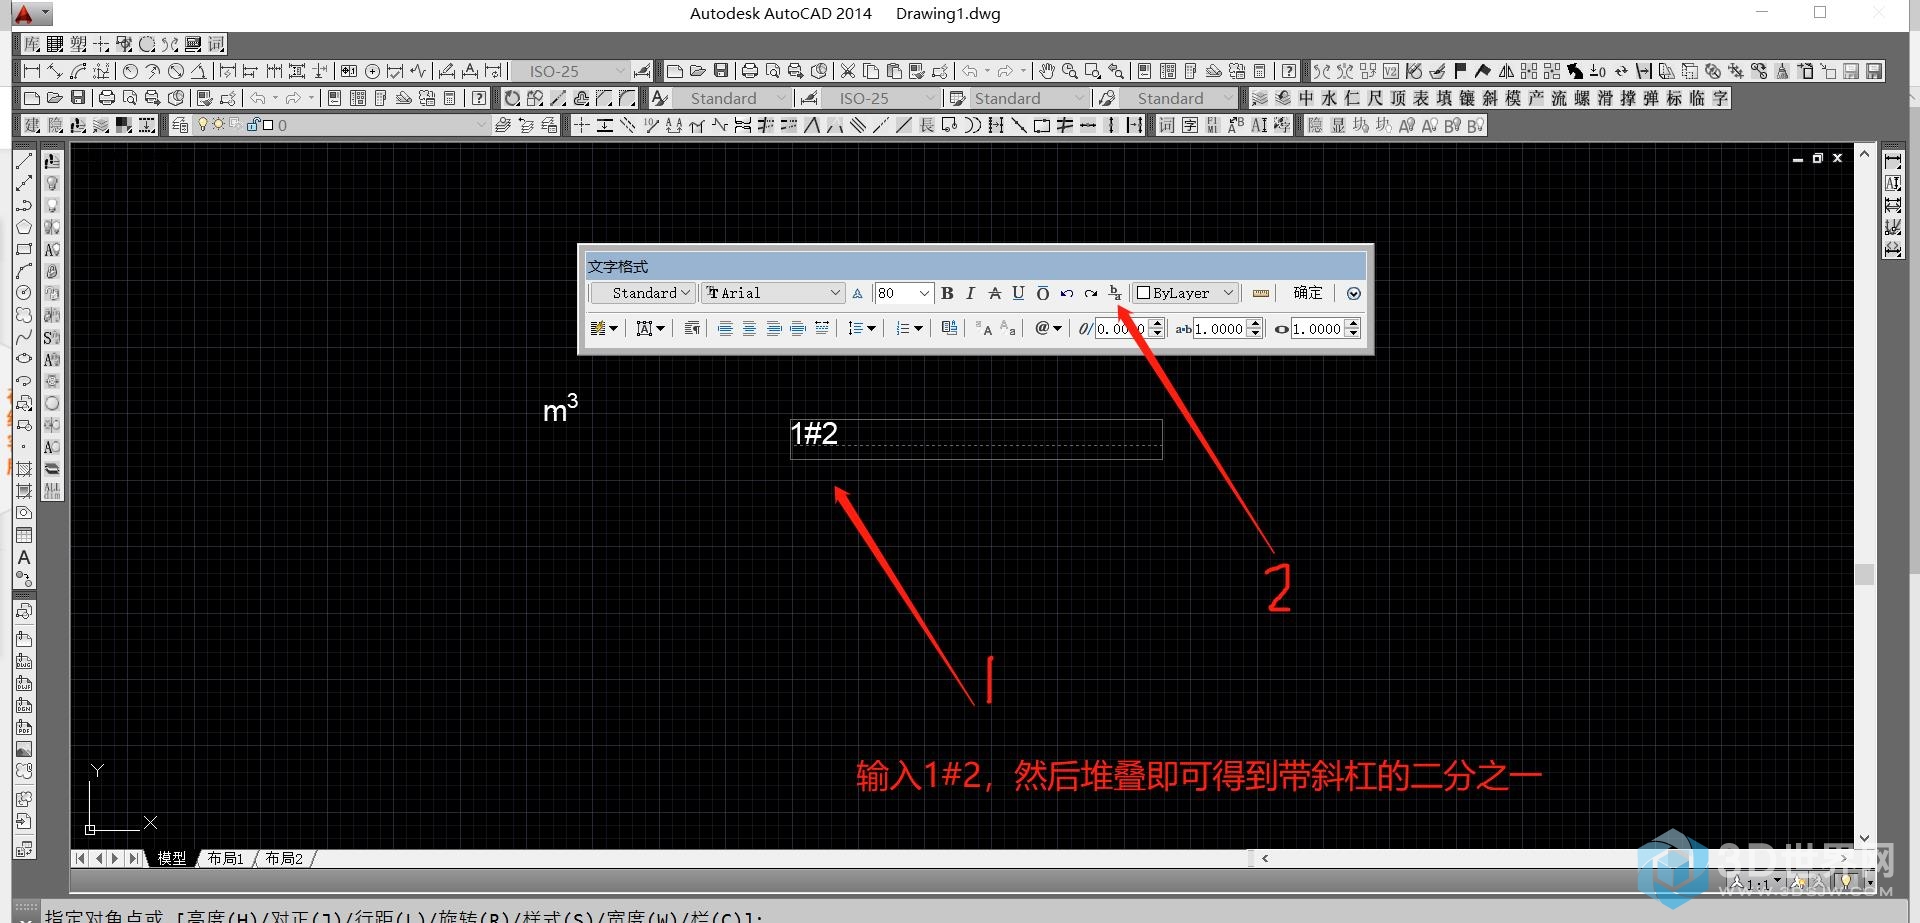Select the Linear Dimension tool
This screenshot has height=923, width=1920.
pyautogui.click(x=32, y=71)
